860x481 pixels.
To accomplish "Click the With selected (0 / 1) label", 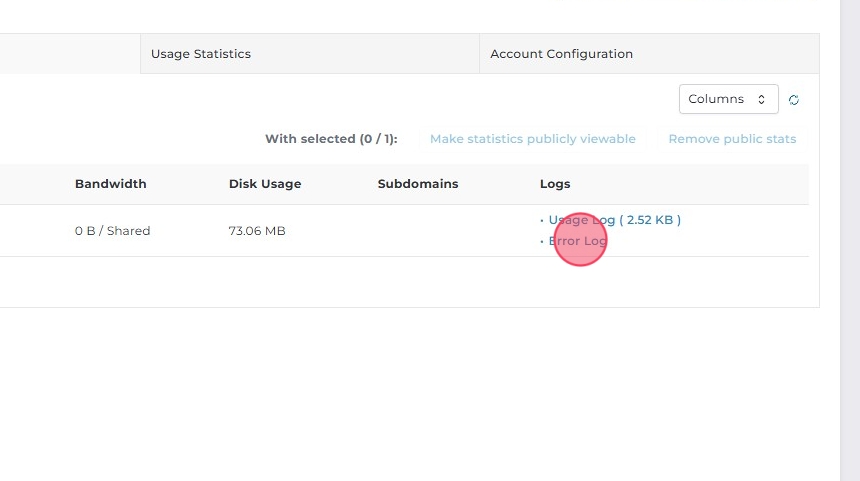I will (330, 139).
